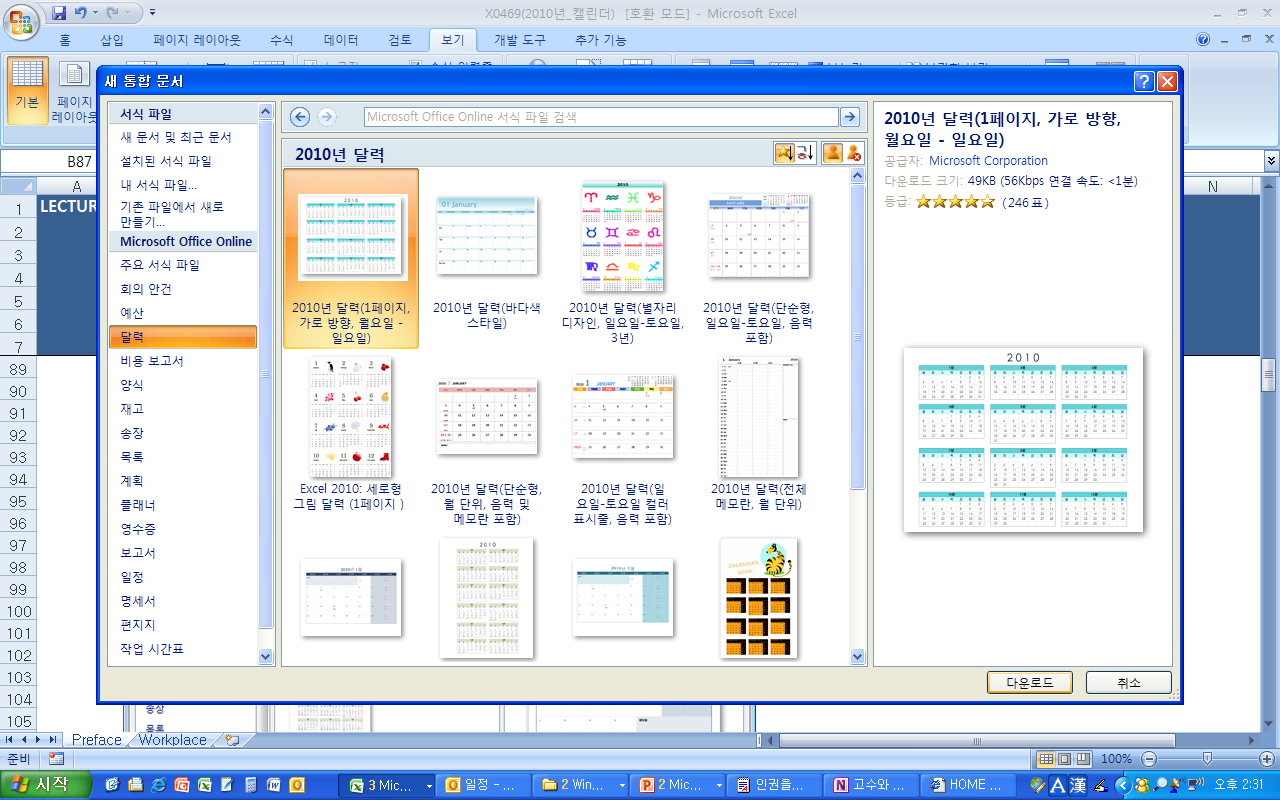
Task: Run the Office Online template search arrow
Action: click(850, 117)
